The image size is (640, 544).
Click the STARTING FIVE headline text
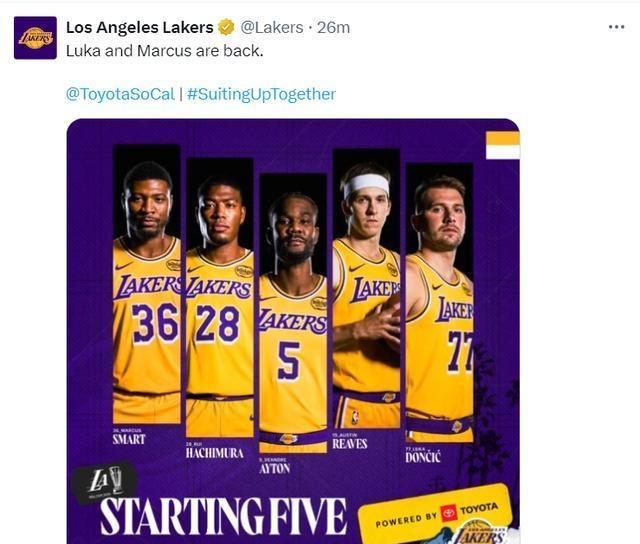pyautogui.click(x=222, y=516)
